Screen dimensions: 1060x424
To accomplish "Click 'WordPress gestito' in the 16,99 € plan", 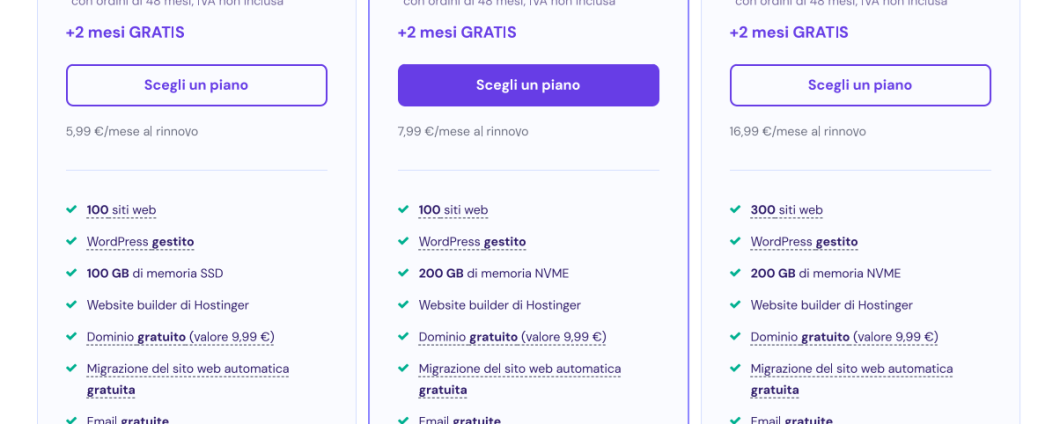I will (x=804, y=242).
